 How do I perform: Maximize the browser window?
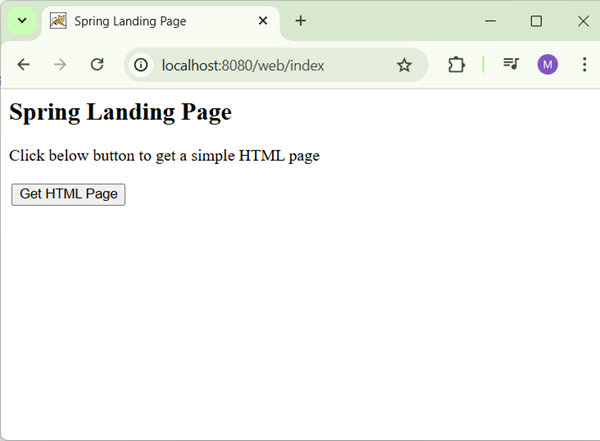click(x=536, y=21)
